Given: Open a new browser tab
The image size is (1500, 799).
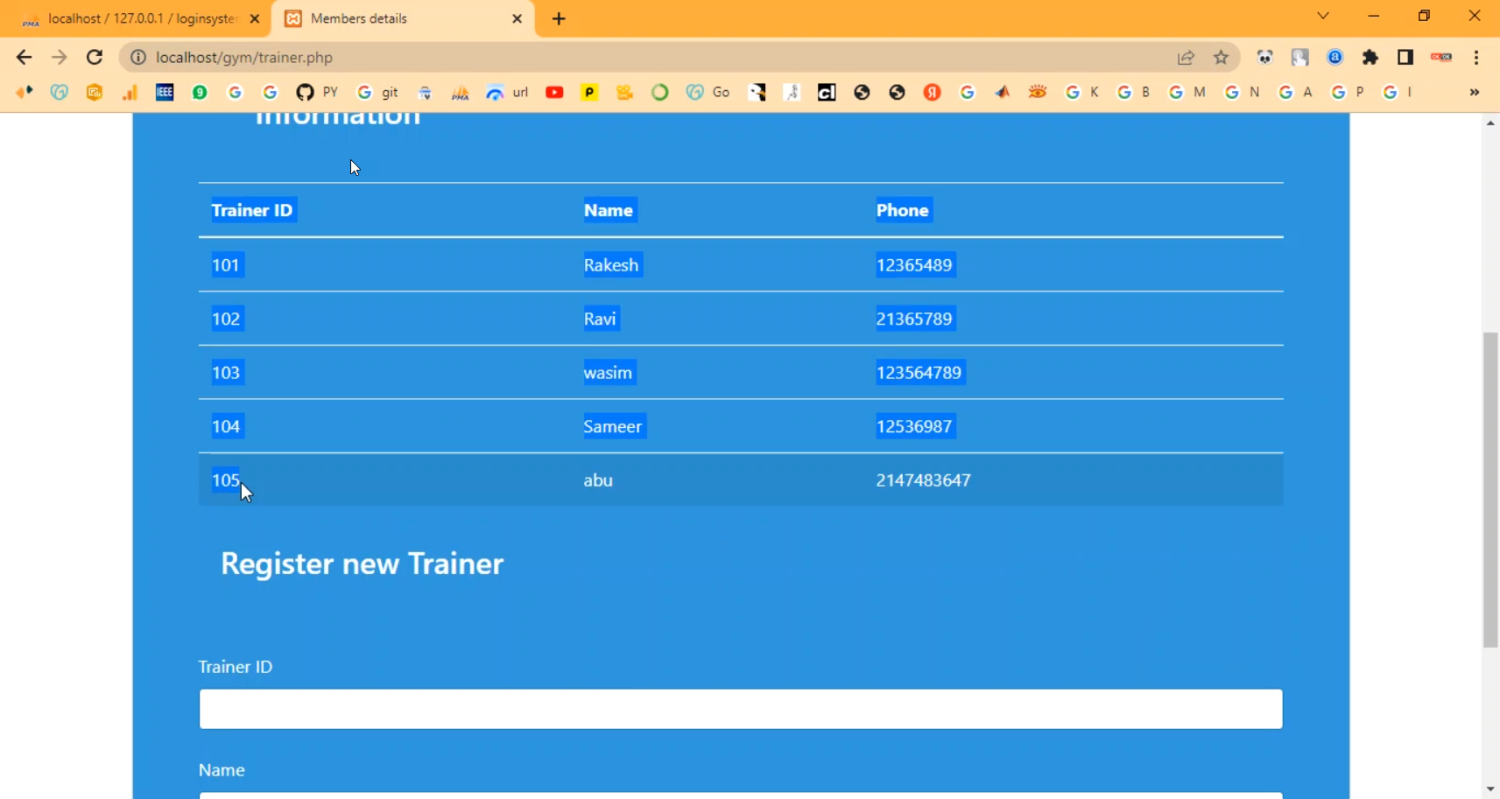Looking at the screenshot, I should coord(559,19).
